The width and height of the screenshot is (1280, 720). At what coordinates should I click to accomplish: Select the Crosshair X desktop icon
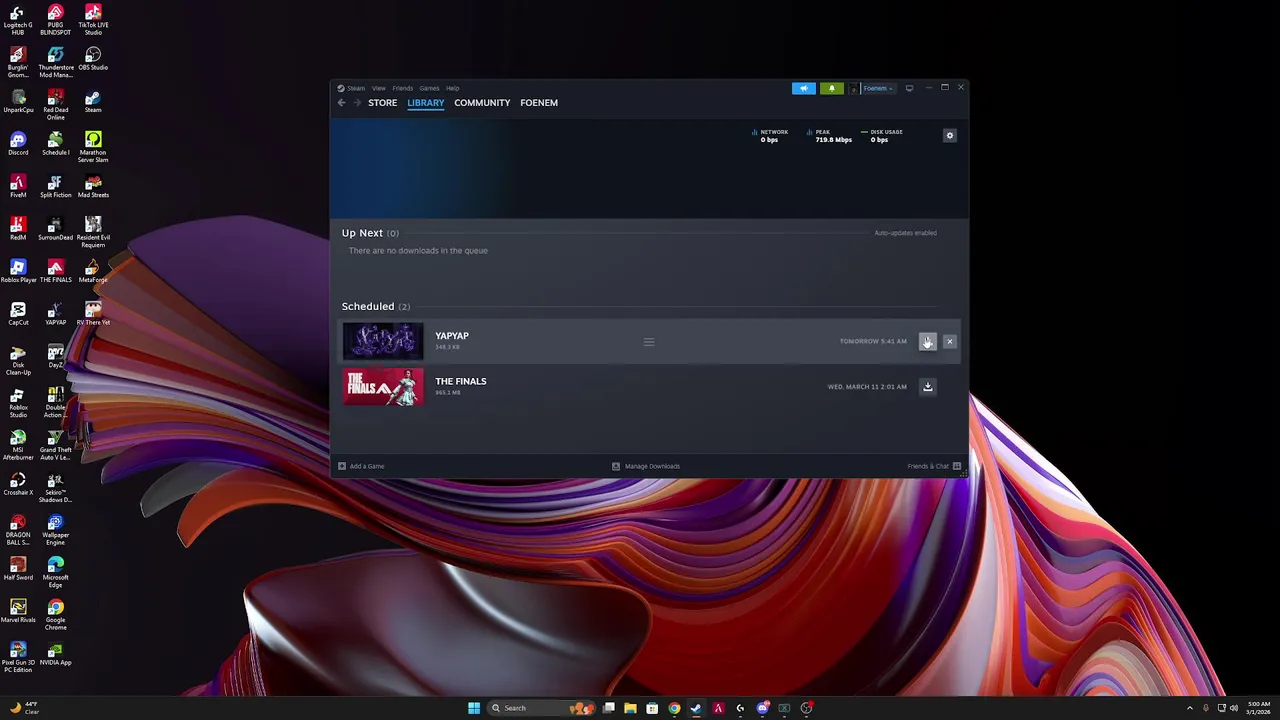18,484
